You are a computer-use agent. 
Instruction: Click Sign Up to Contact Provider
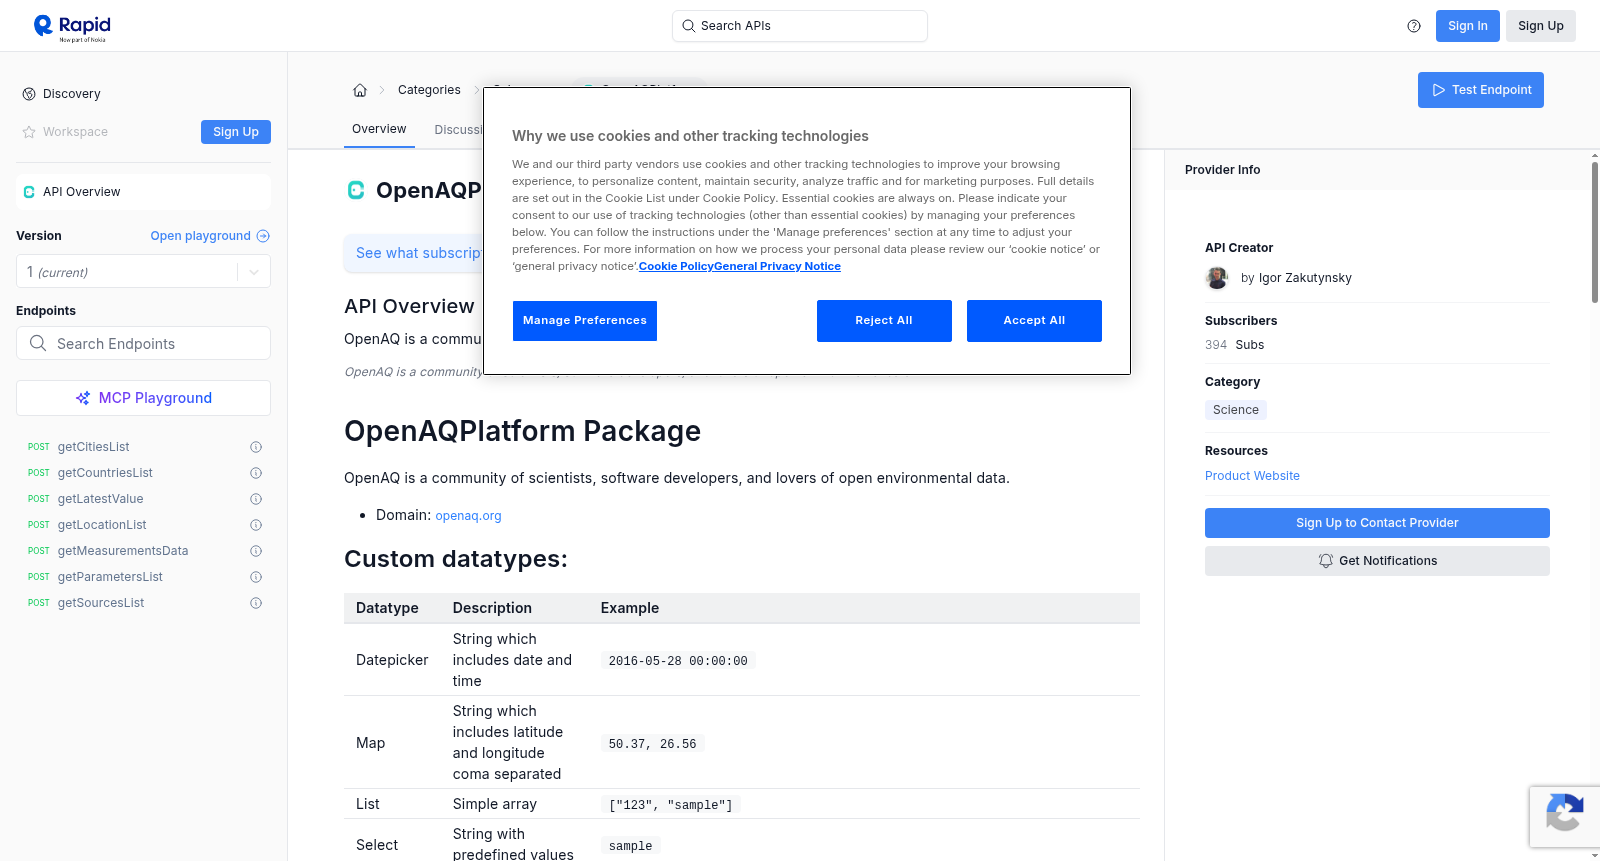coord(1377,523)
